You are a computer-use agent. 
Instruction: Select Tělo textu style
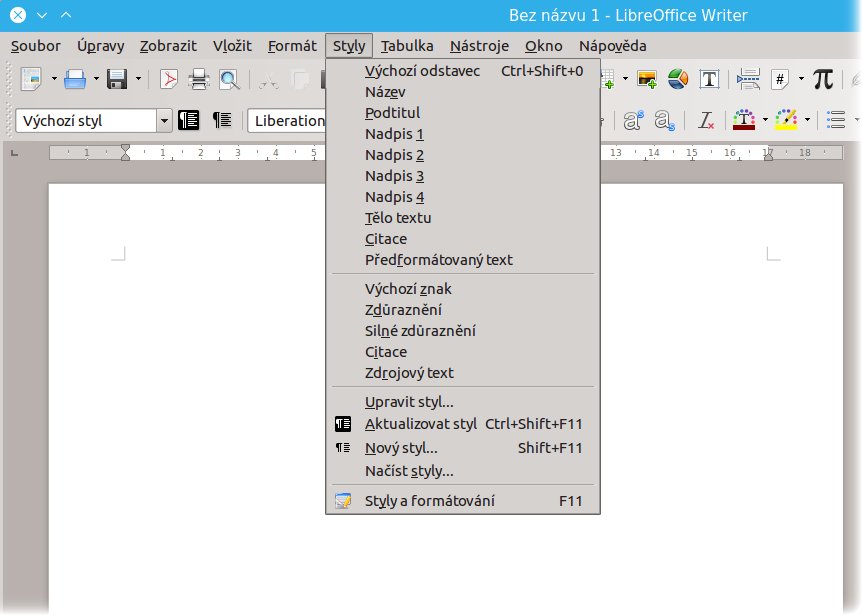(x=463, y=218)
